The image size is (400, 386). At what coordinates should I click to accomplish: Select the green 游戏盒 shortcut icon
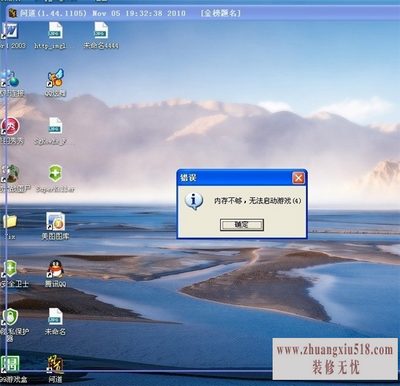tap(10, 364)
